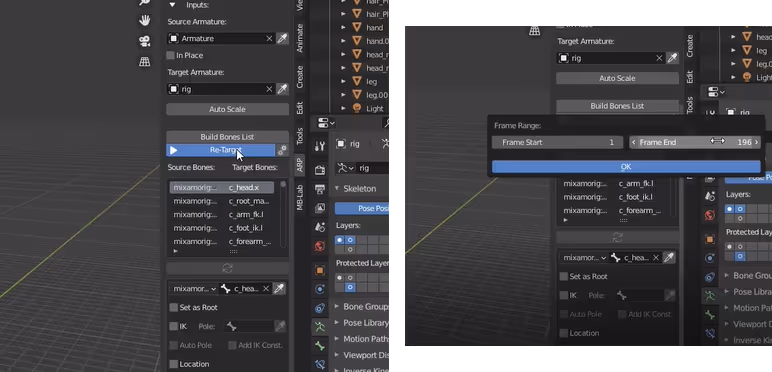Toggle perspective grid icon in left screenshot viewport
The height and width of the screenshot is (372, 772).
[x=144, y=62]
